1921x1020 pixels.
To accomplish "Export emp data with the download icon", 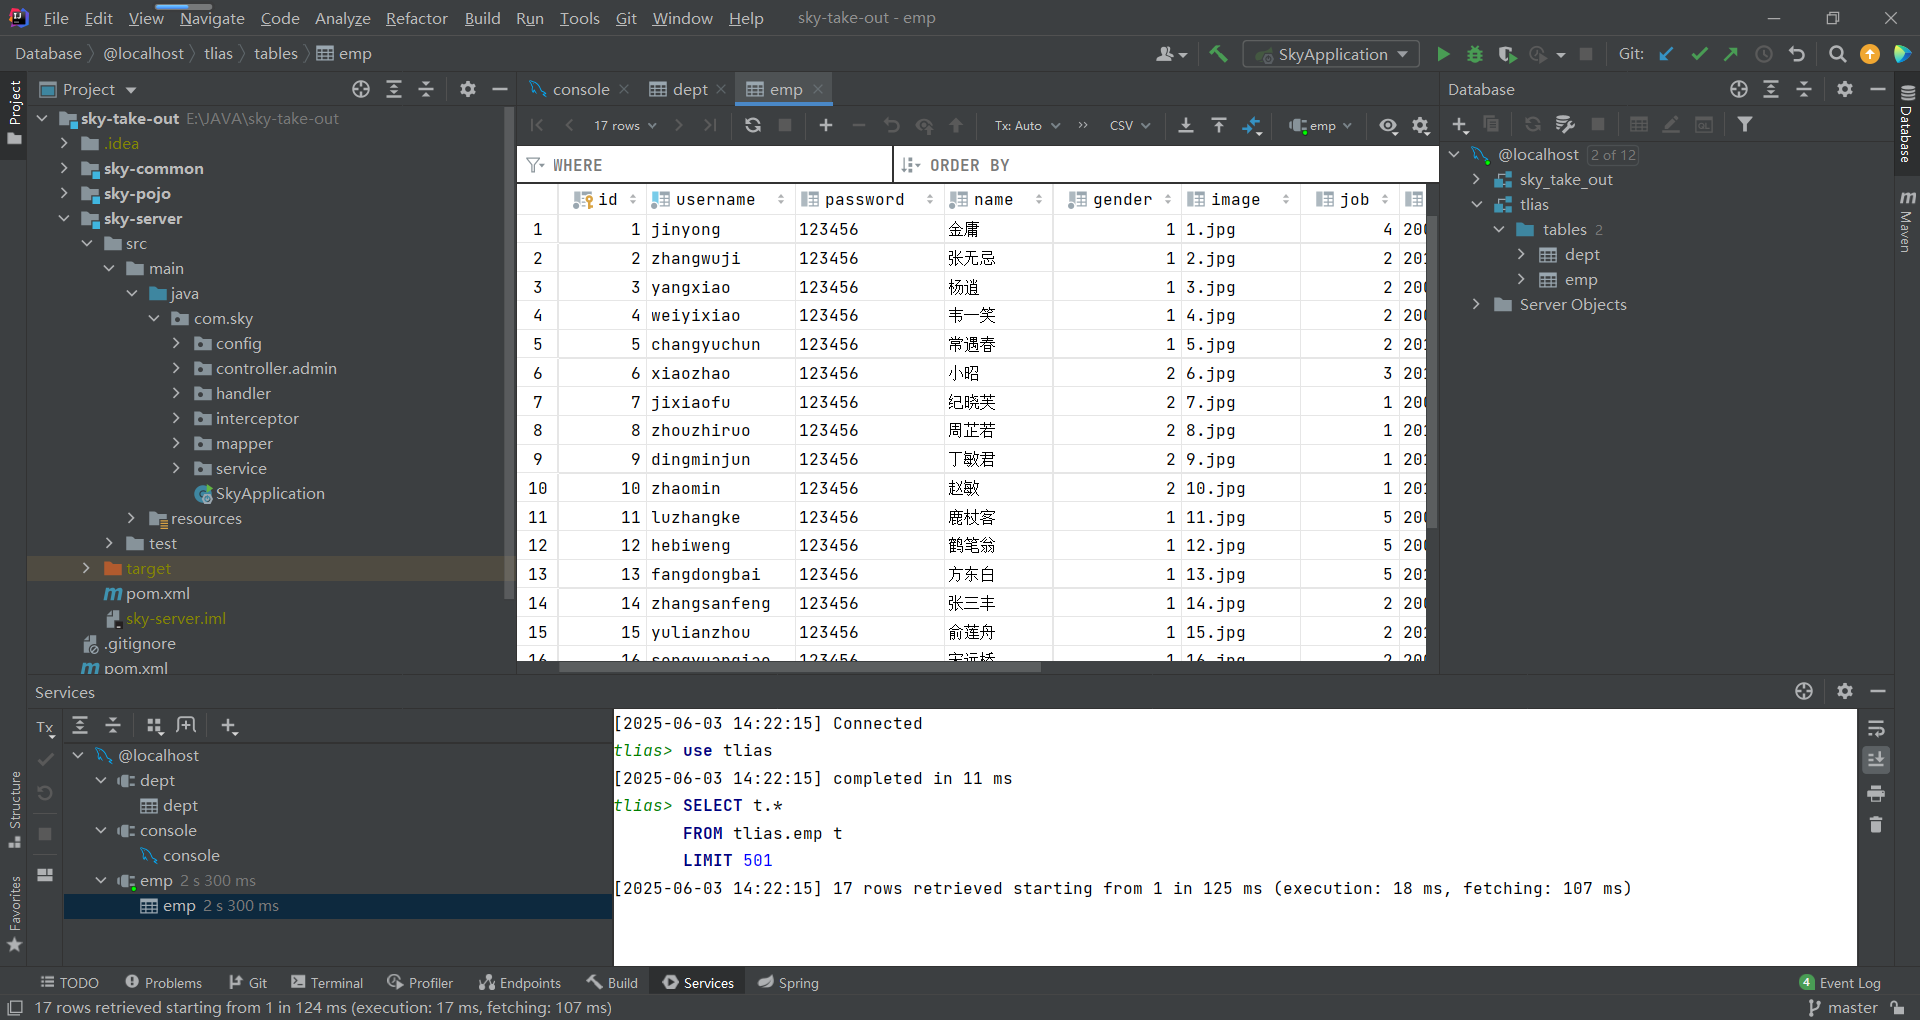I will (1186, 125).
